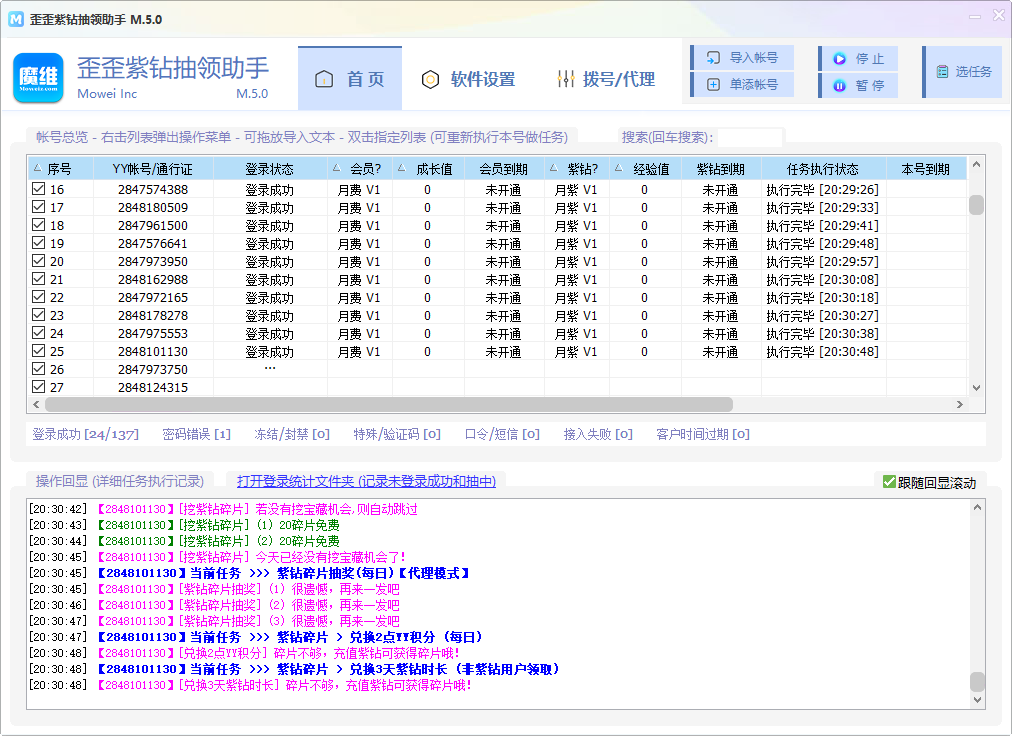Sort by the 紫钻? column header
This screenshot has height=736, width=1012.
577,169
